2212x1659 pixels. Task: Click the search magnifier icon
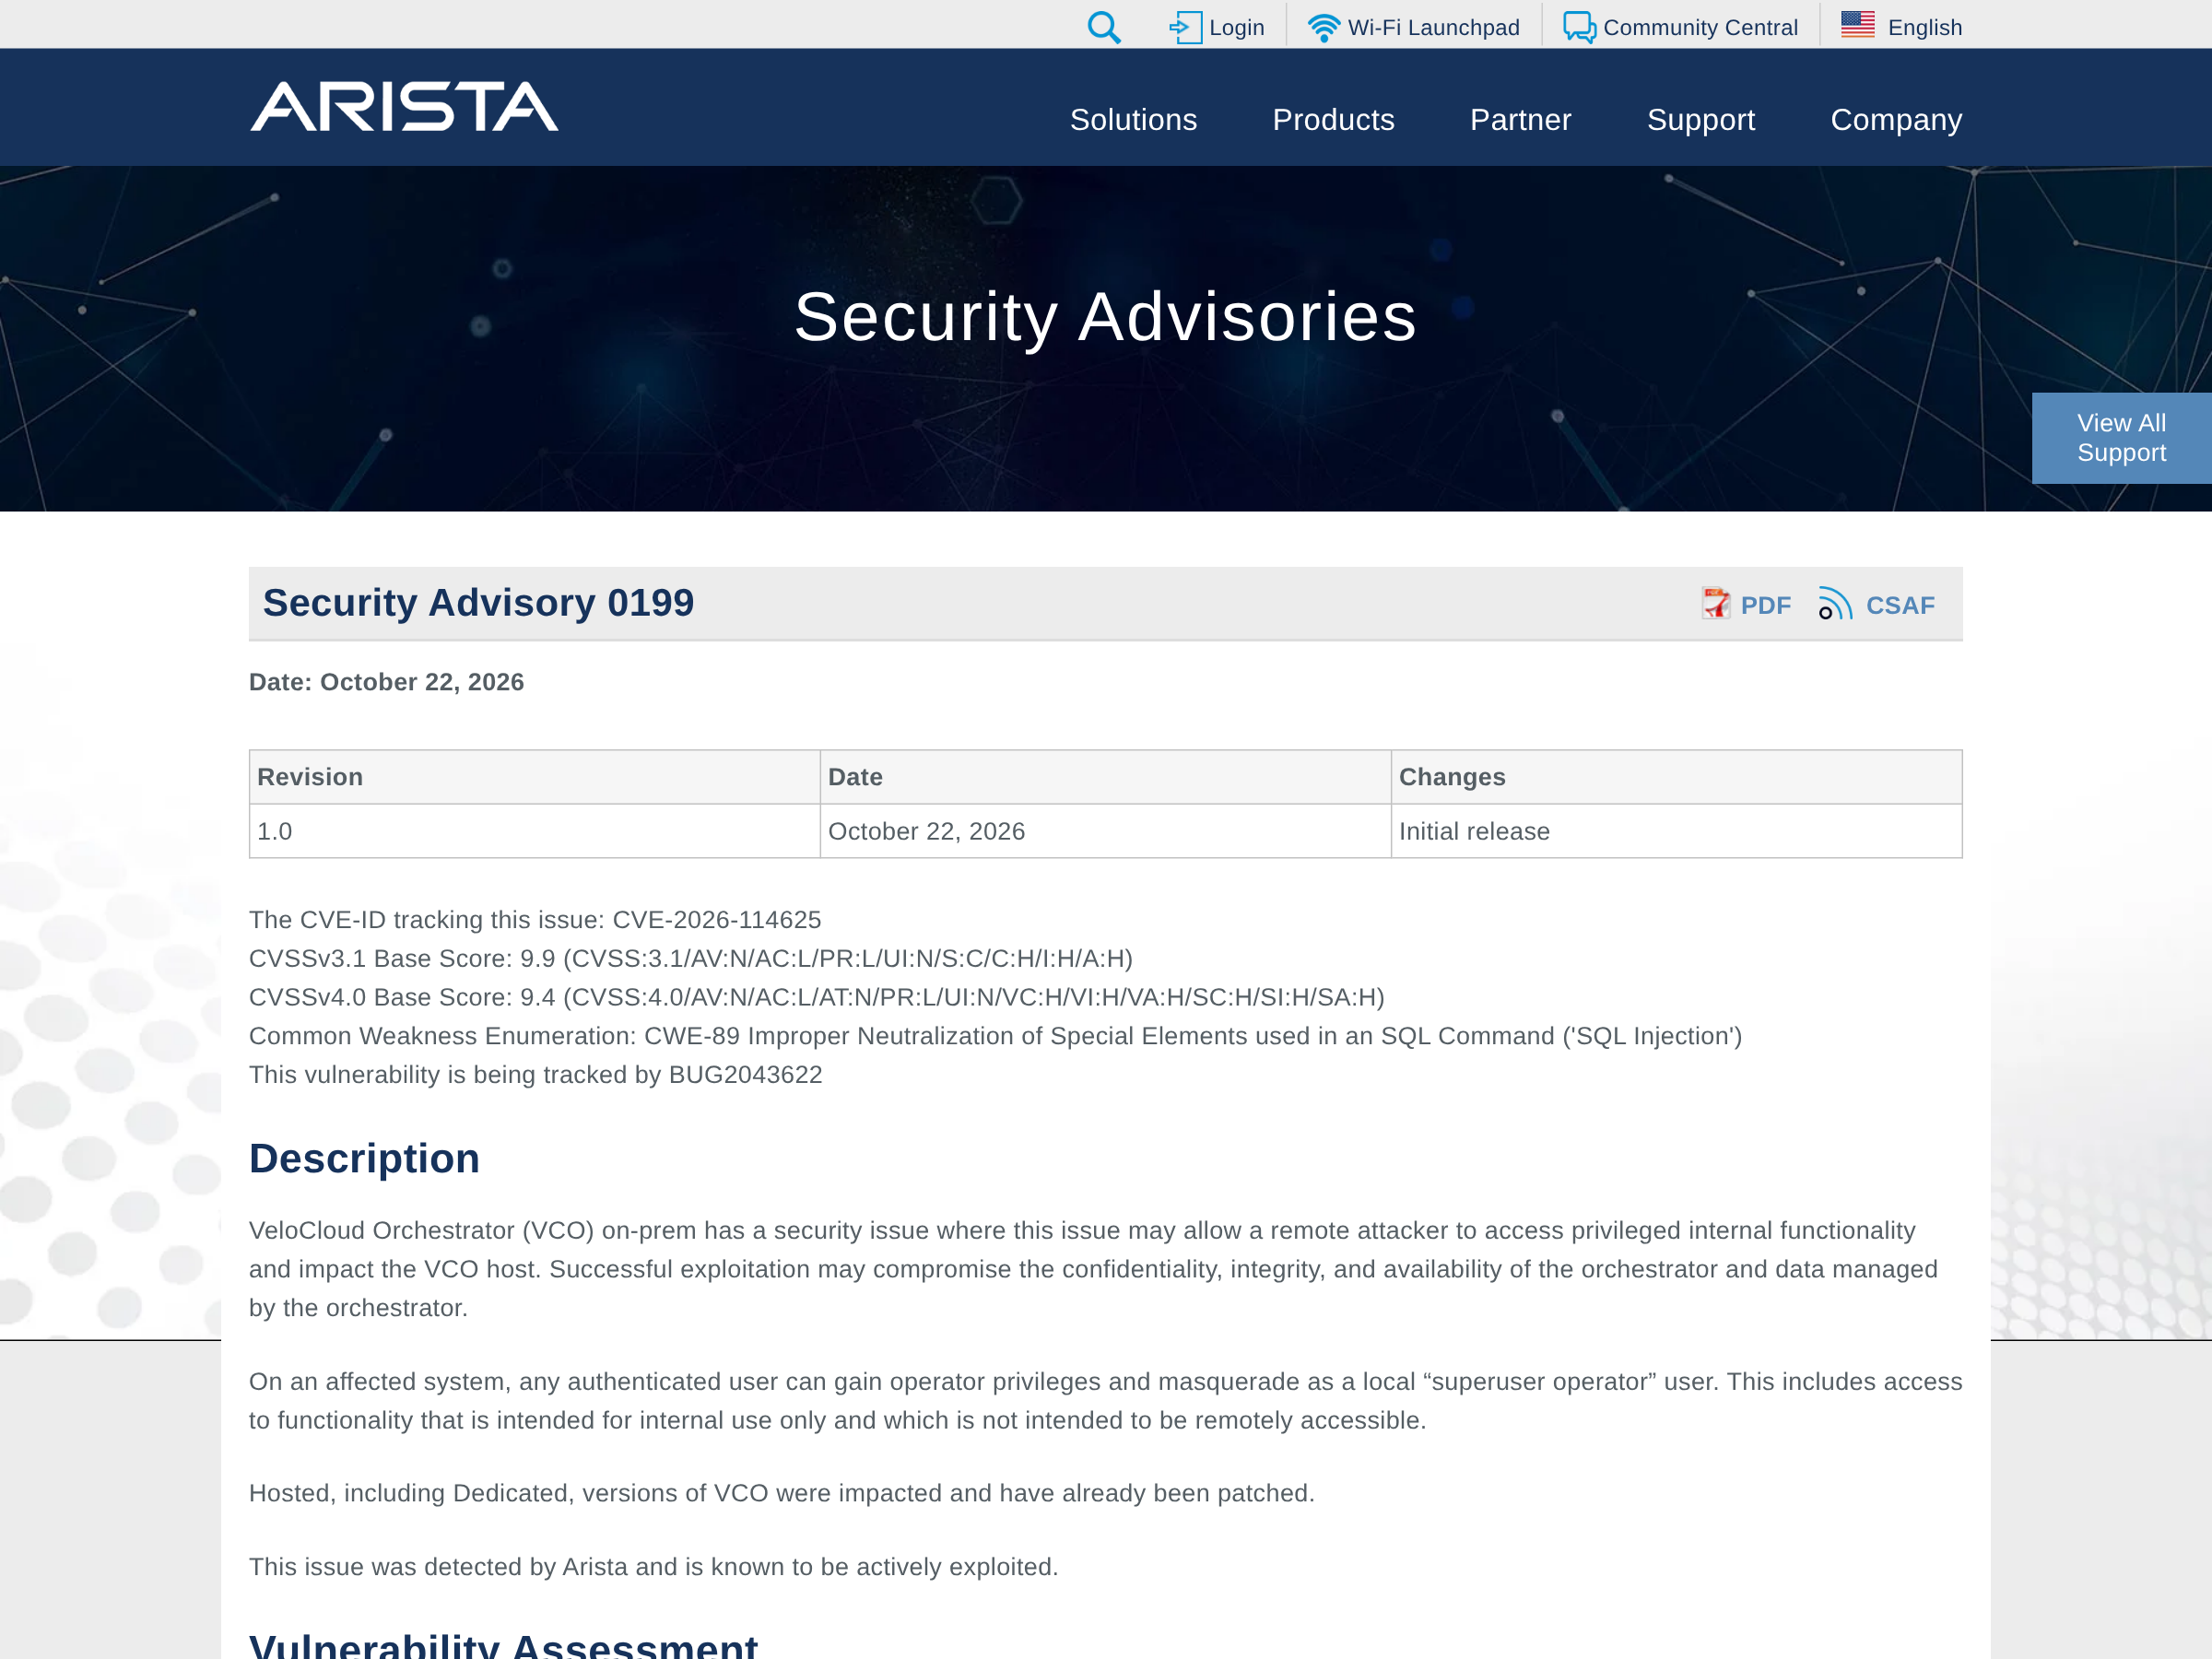[x=1103, y=27]
